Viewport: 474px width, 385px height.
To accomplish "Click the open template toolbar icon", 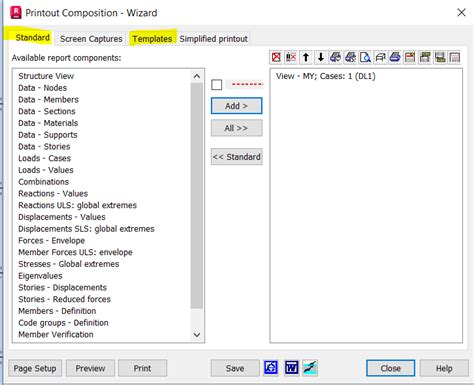I will point(425,57).
